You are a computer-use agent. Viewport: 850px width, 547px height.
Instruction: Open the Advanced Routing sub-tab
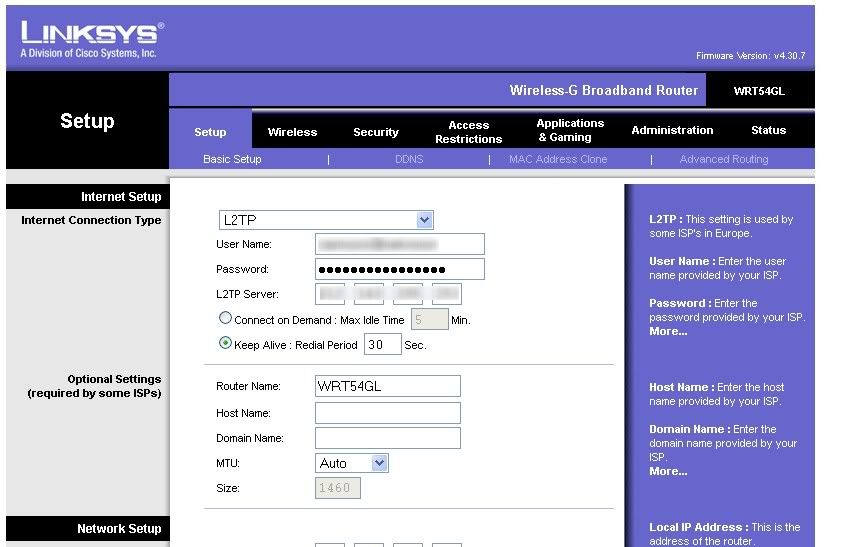coord(724,159)
